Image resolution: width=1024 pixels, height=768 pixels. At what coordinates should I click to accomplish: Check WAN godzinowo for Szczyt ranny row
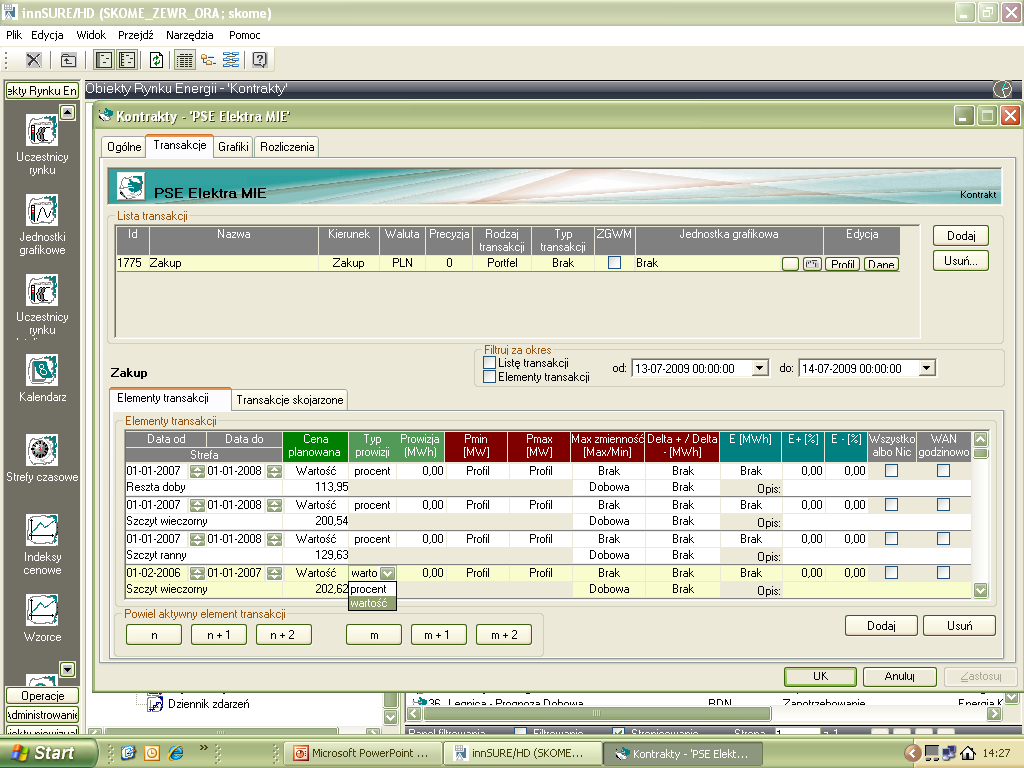click(x=944, y=538)
